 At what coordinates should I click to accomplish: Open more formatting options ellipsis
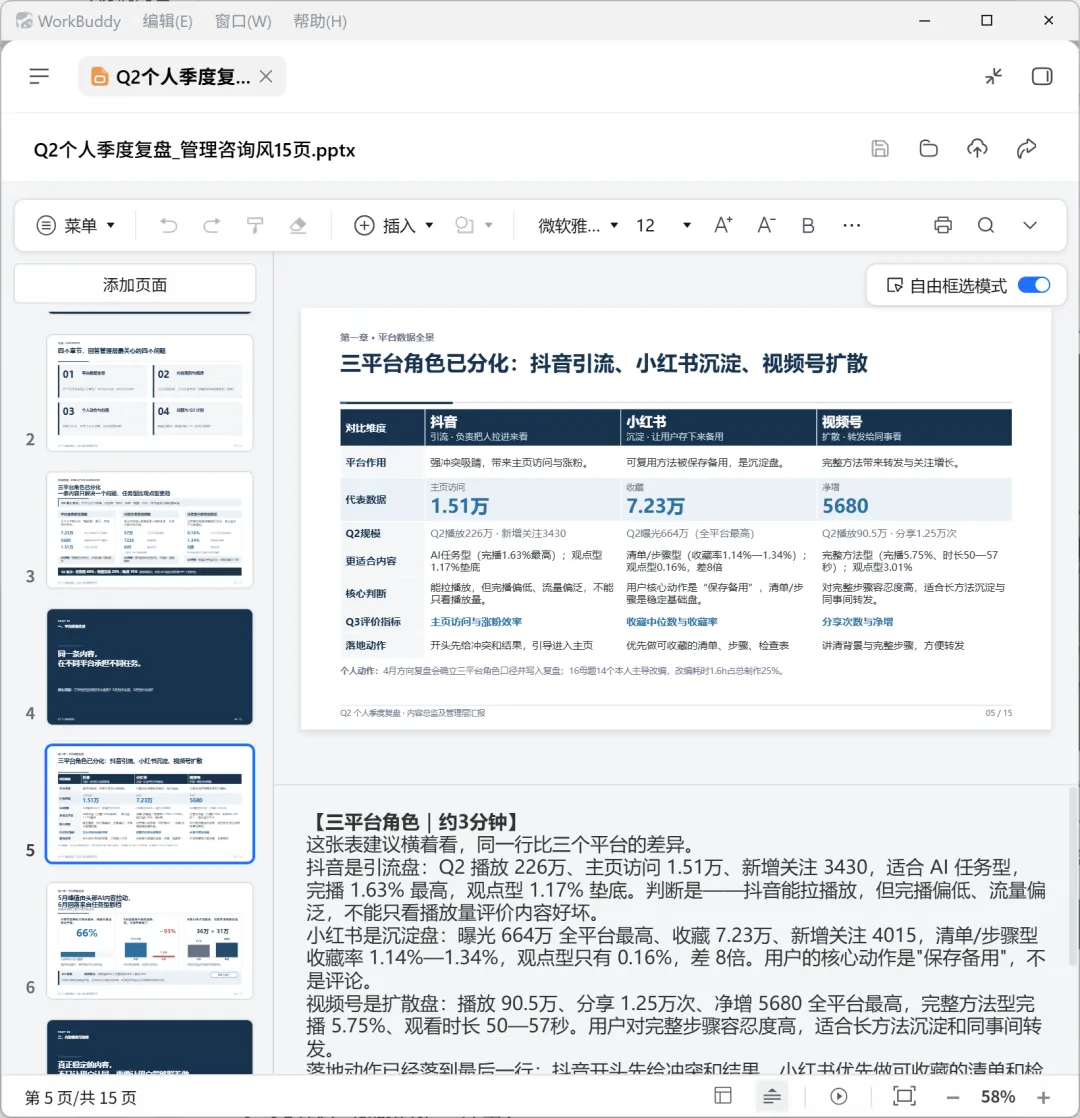pos(851,225)
